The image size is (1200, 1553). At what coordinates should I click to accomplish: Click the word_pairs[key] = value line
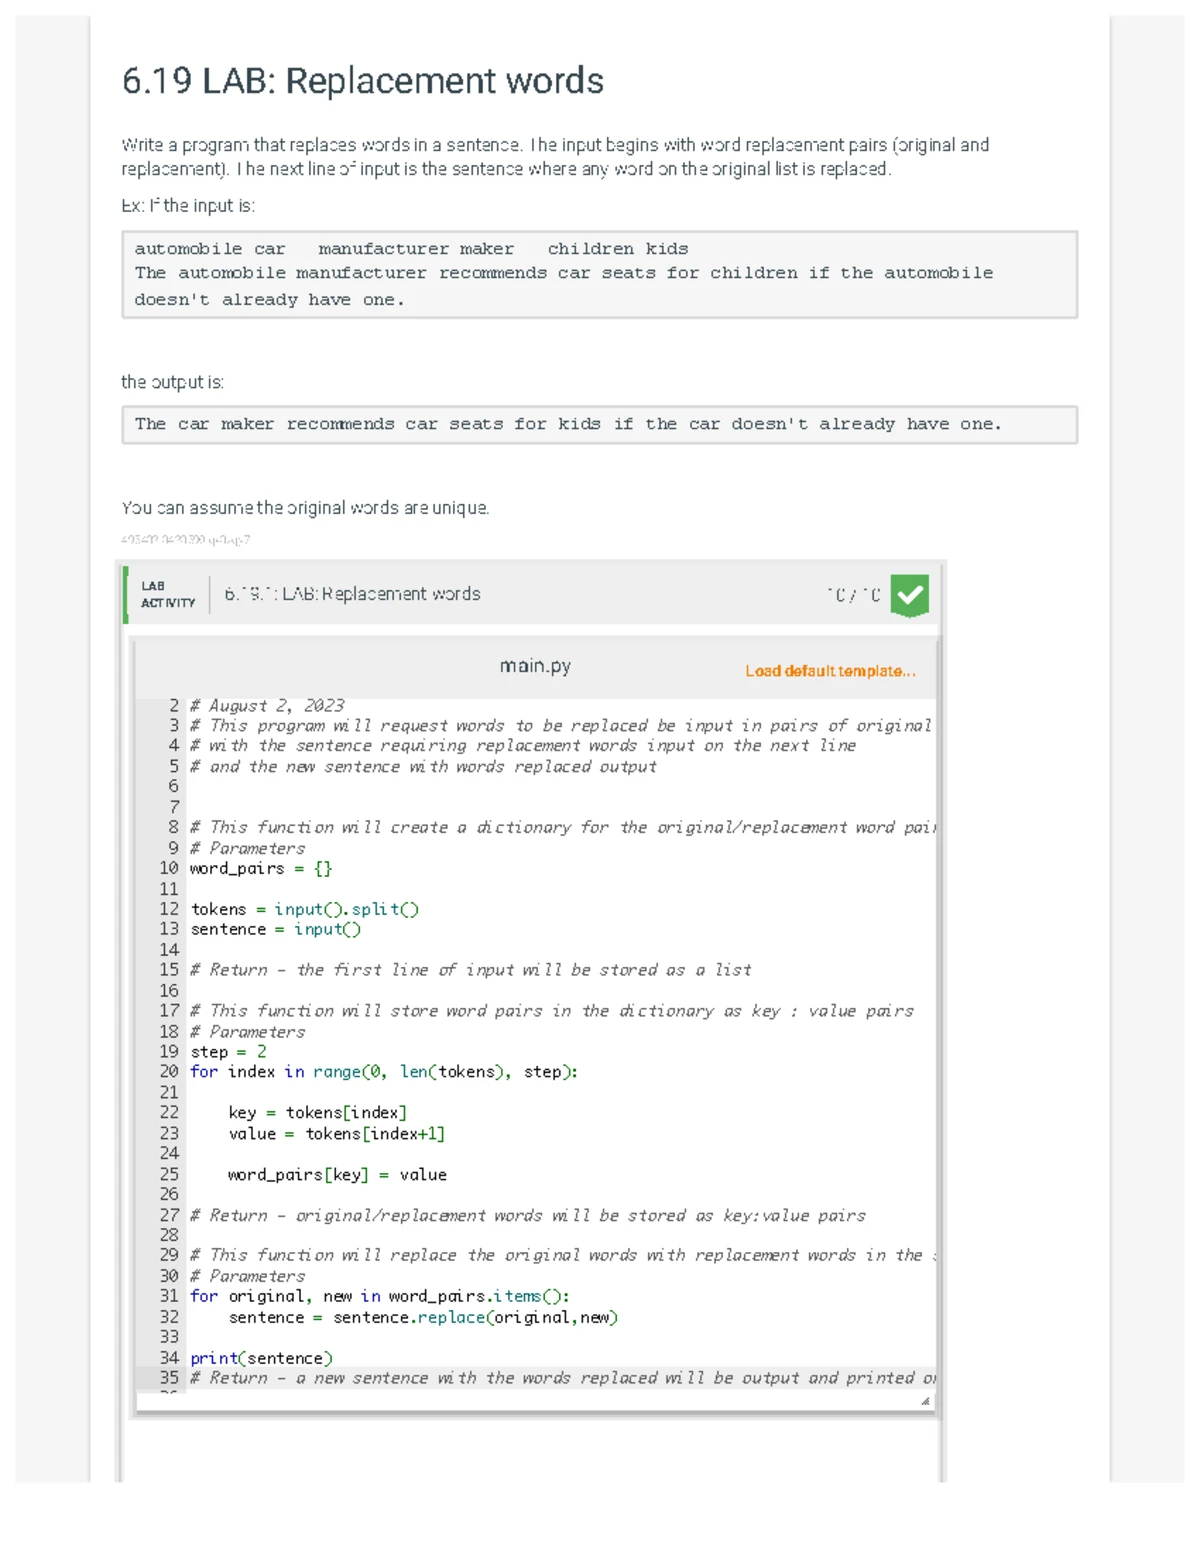pos(337,1174)
